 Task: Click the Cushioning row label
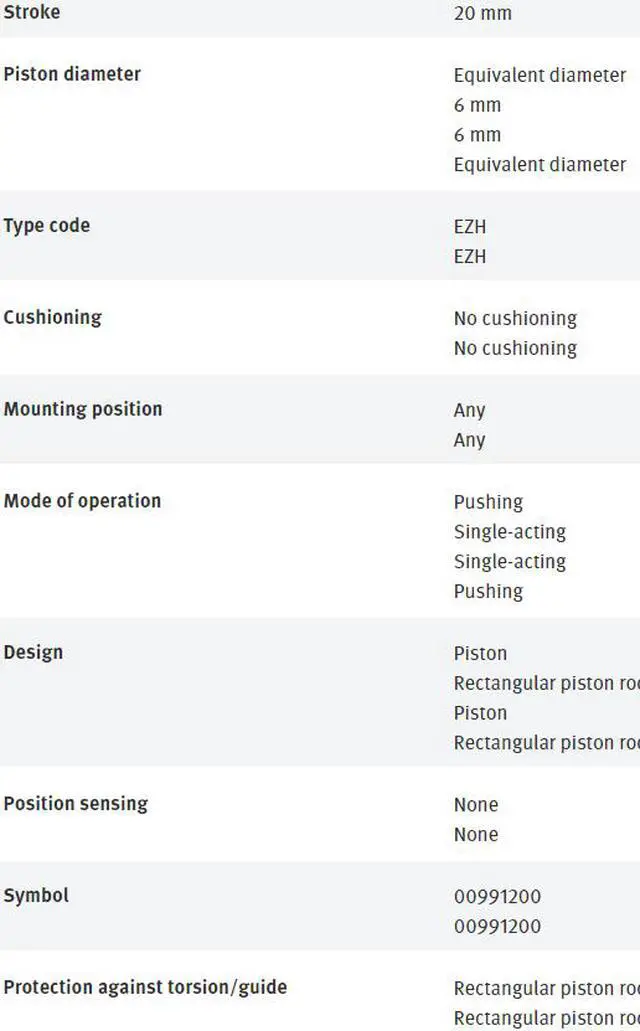pos(53,318)
